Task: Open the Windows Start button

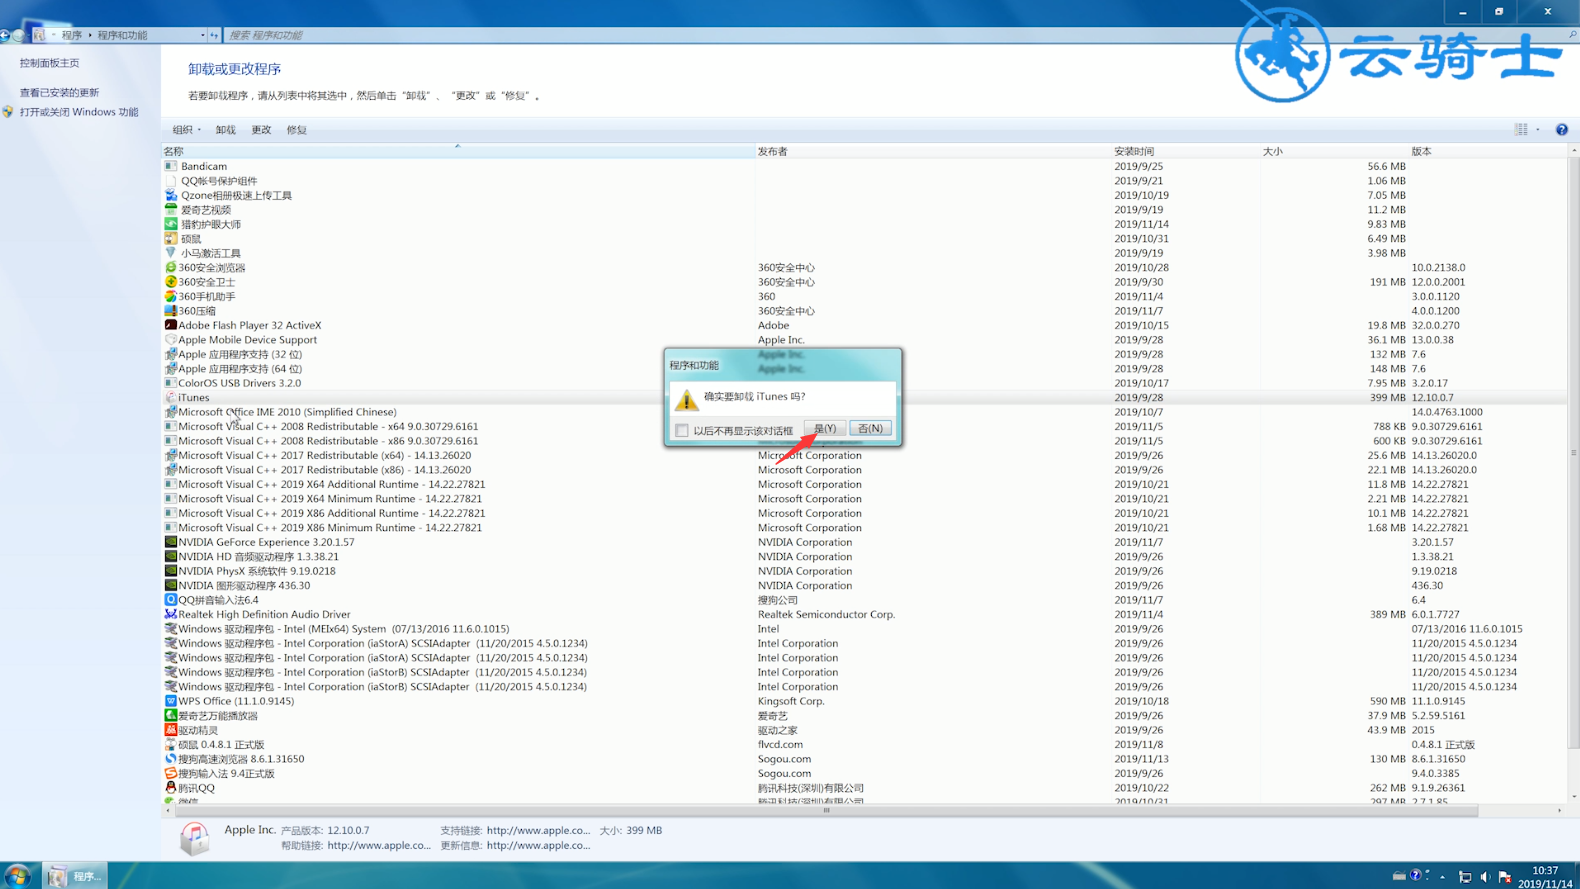Action: tap(17, 876)
